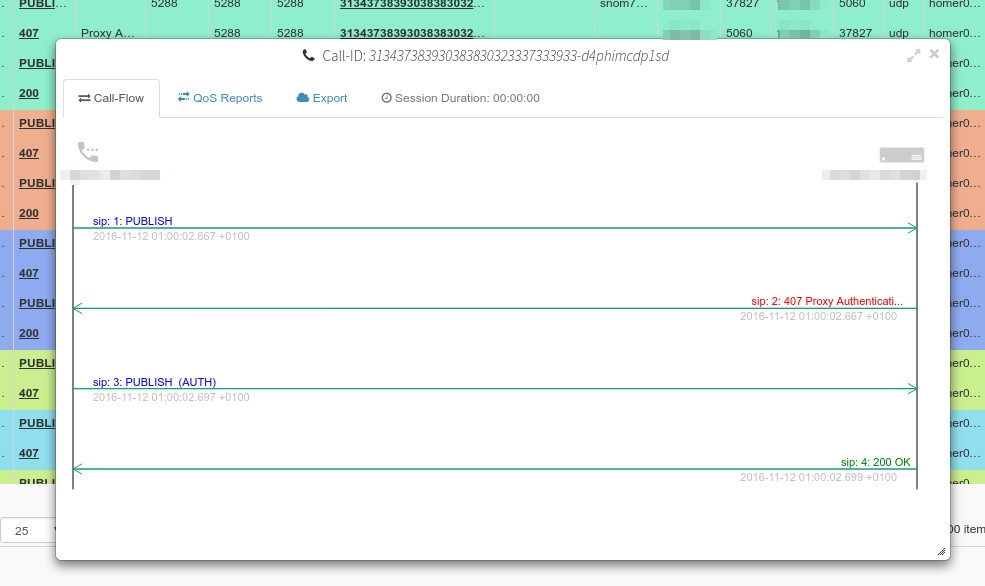This screenshot has height=586, width=985.
Task: Click the caller phone handset icon
Action: (88, 152)
